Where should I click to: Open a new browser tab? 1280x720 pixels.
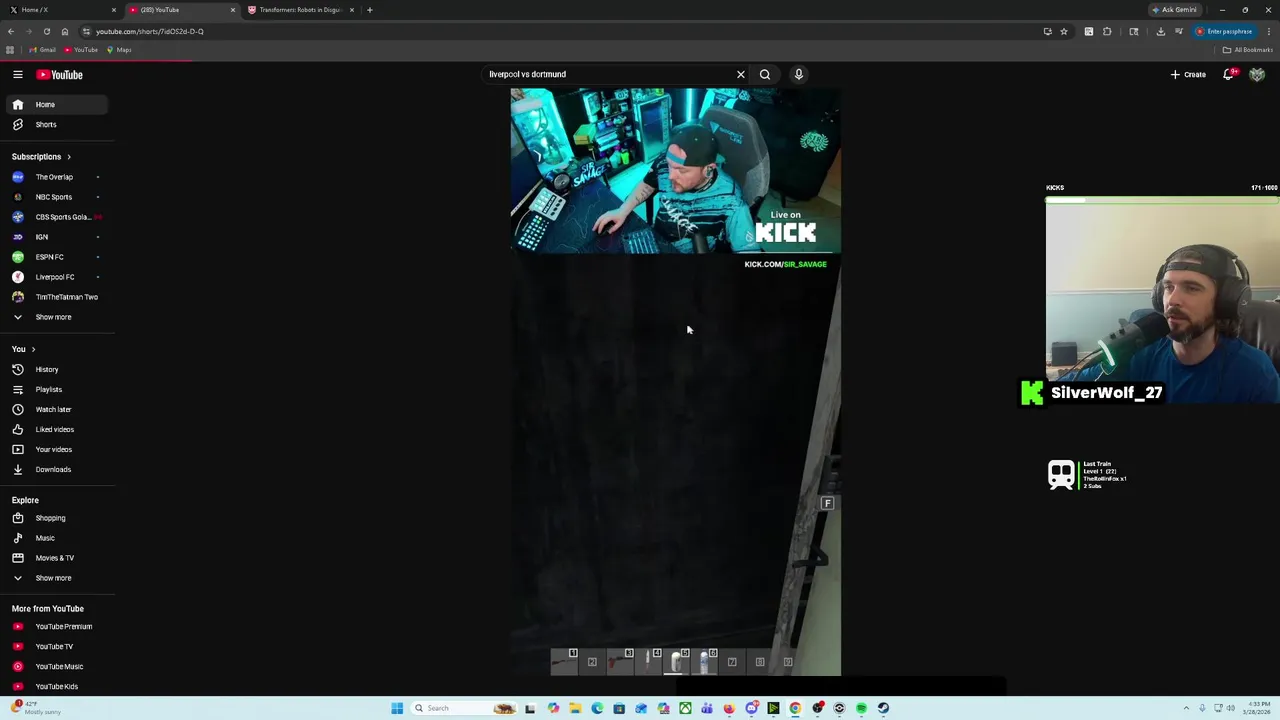pos(370,10)
